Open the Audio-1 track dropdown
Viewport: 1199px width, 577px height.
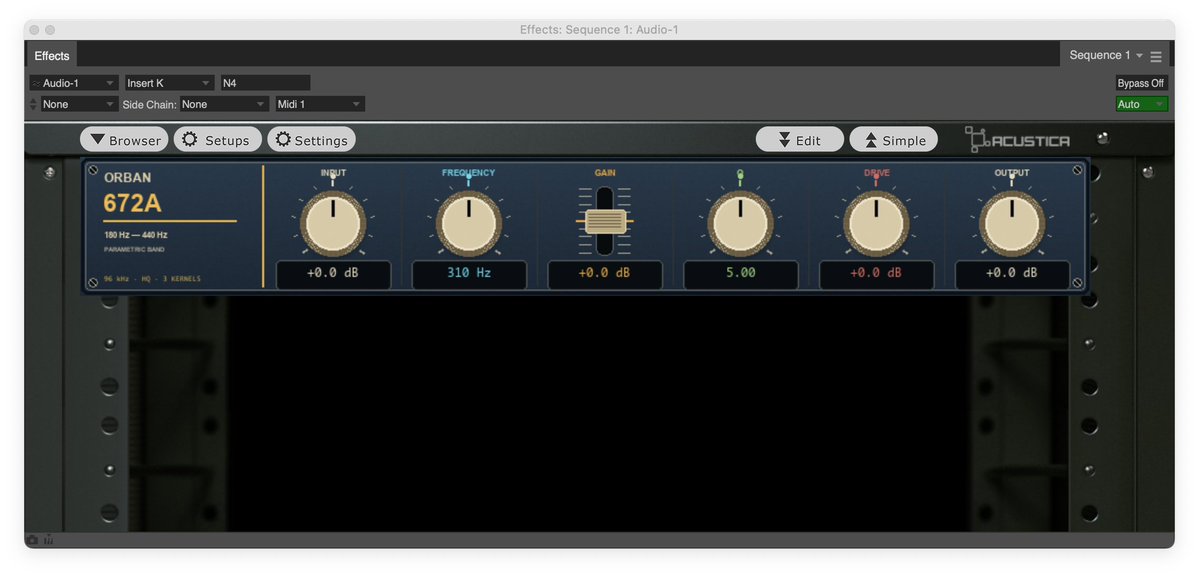pos(74,83)
